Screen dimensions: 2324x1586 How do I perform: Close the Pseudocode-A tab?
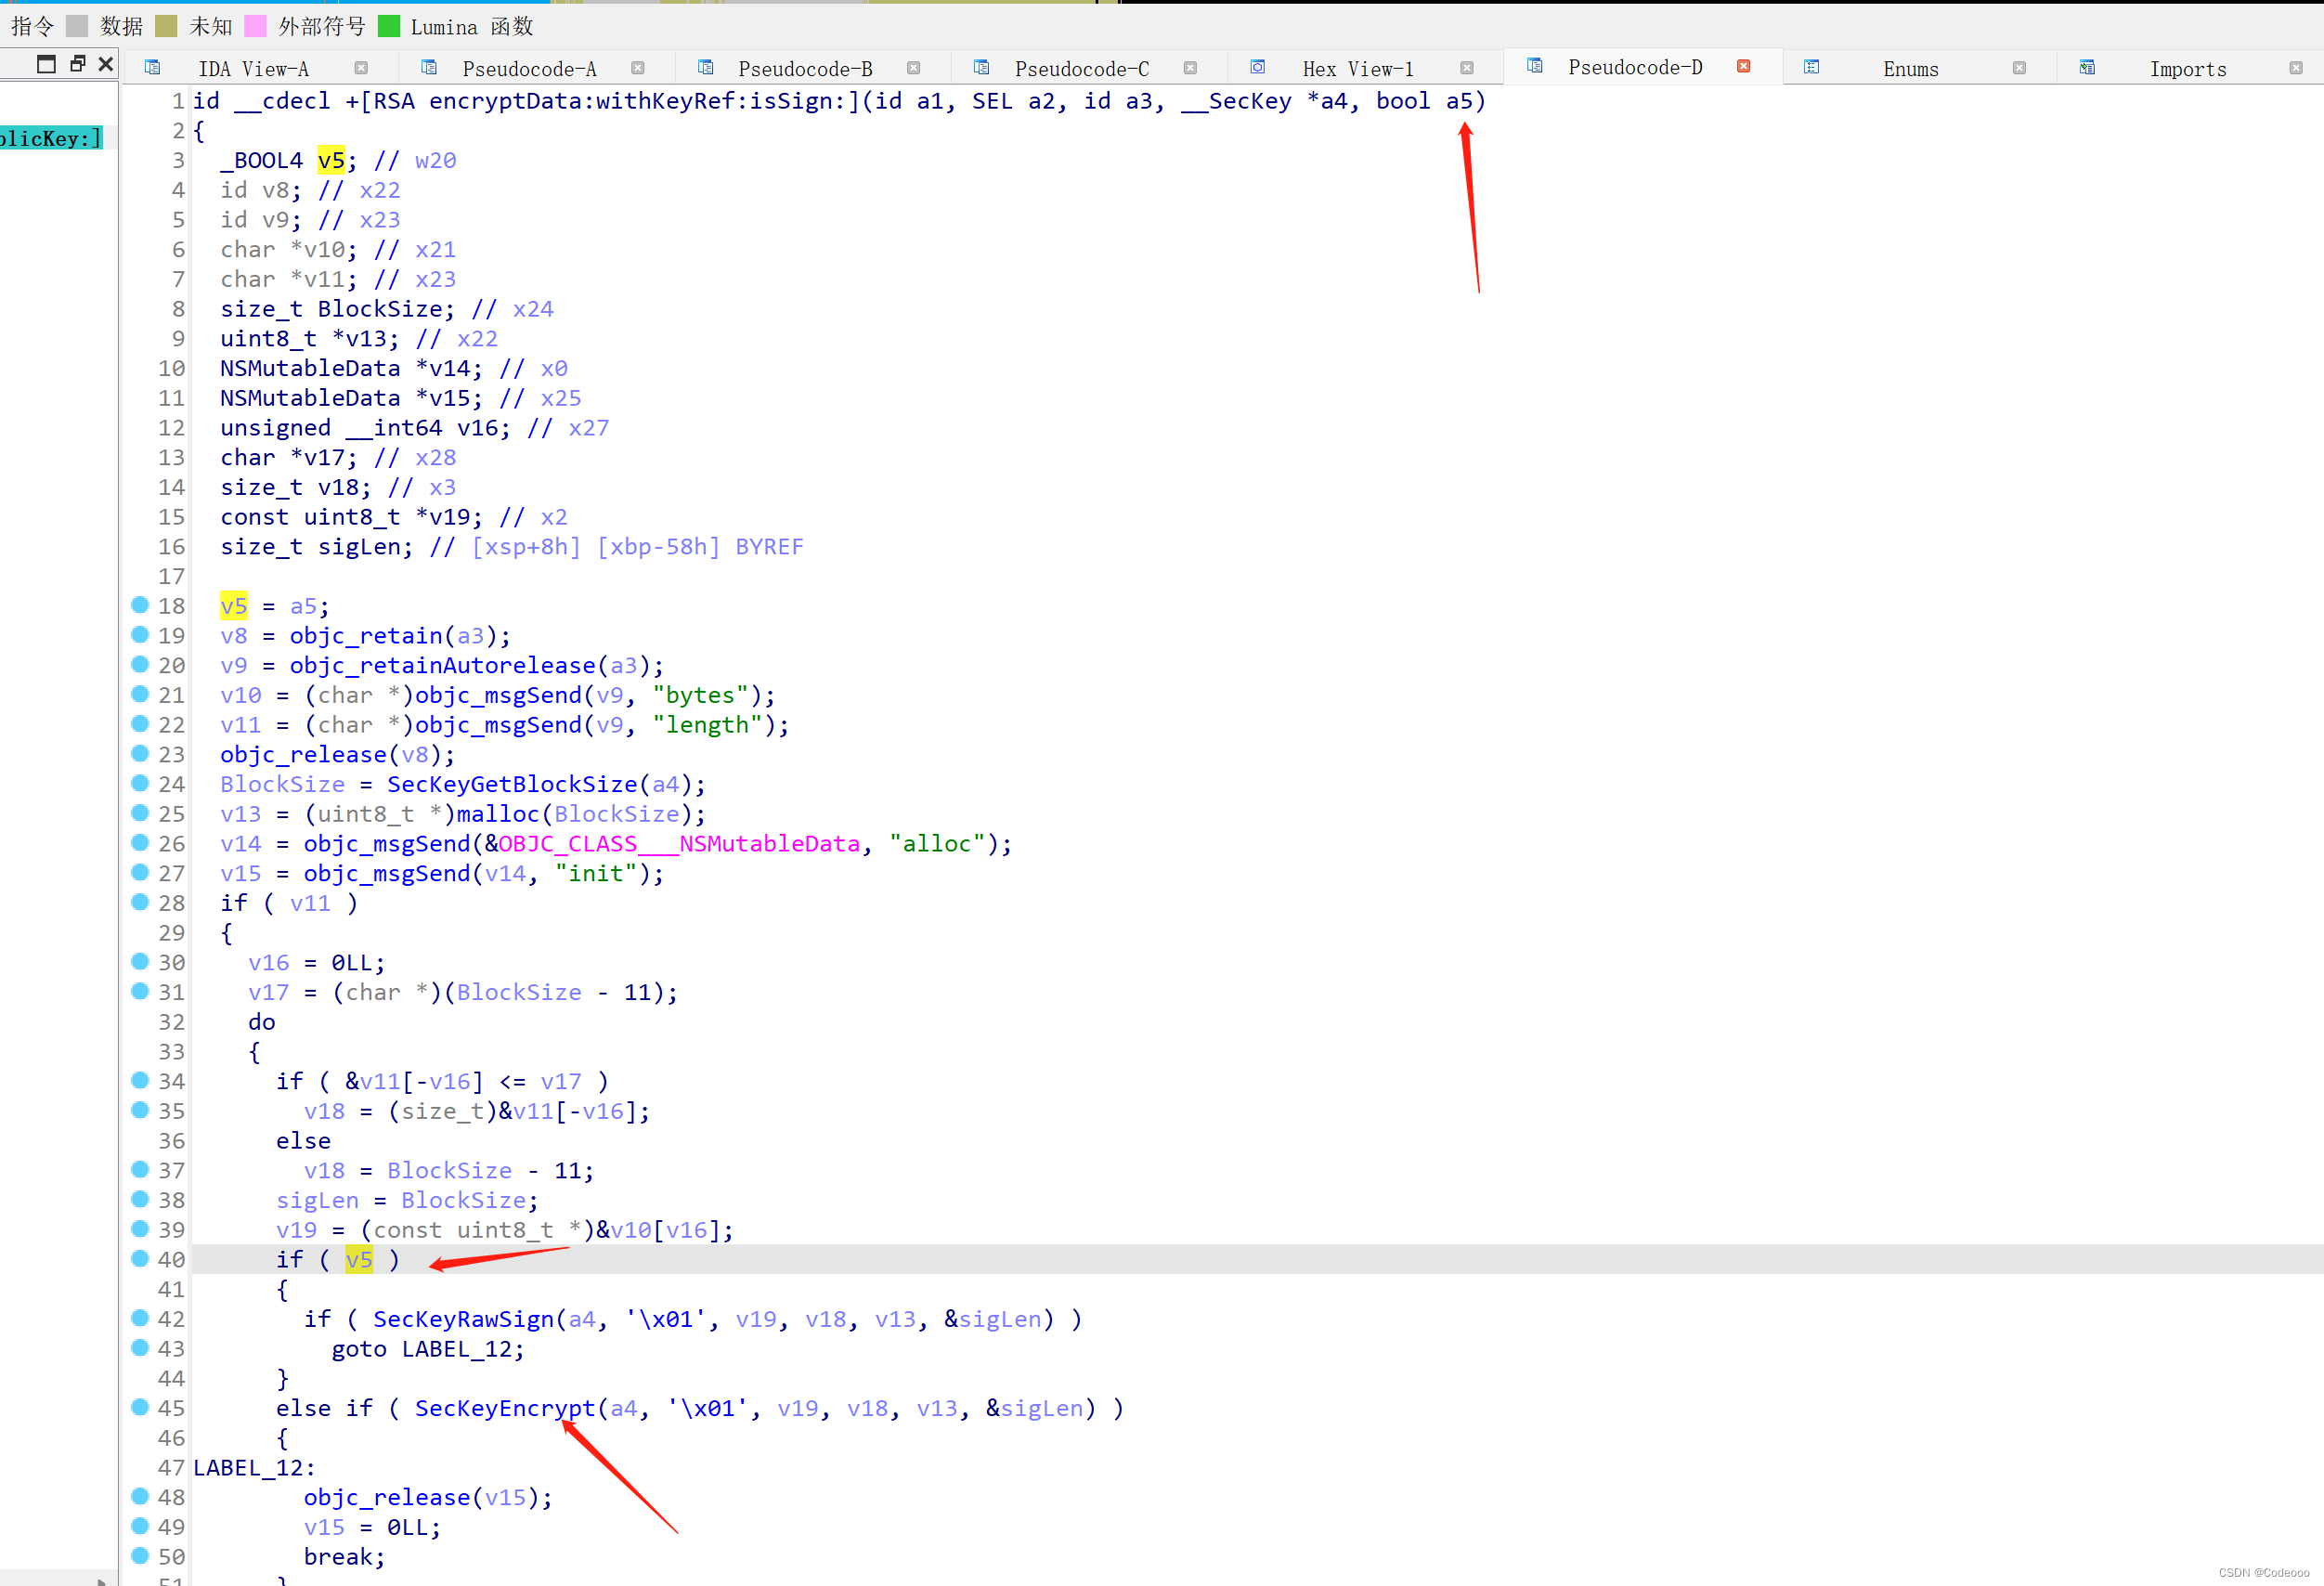637,68
